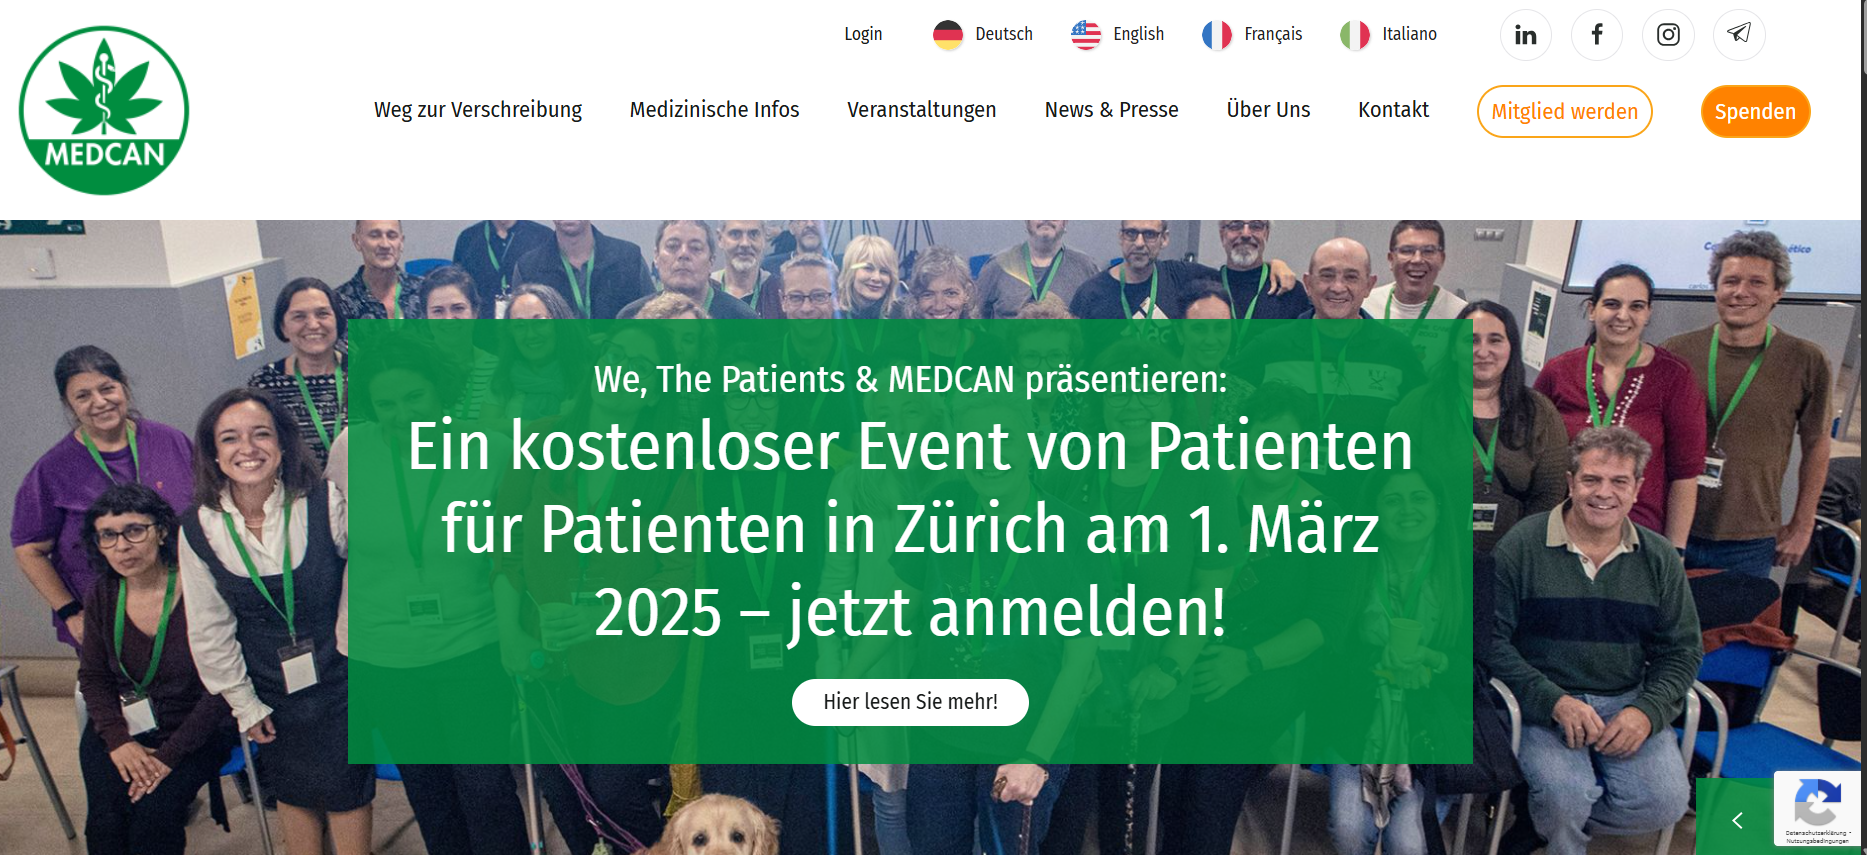Viewport: 1867px width, 855px height.
Task: Open Über Uns menu
Action: tap(1268, 110)
